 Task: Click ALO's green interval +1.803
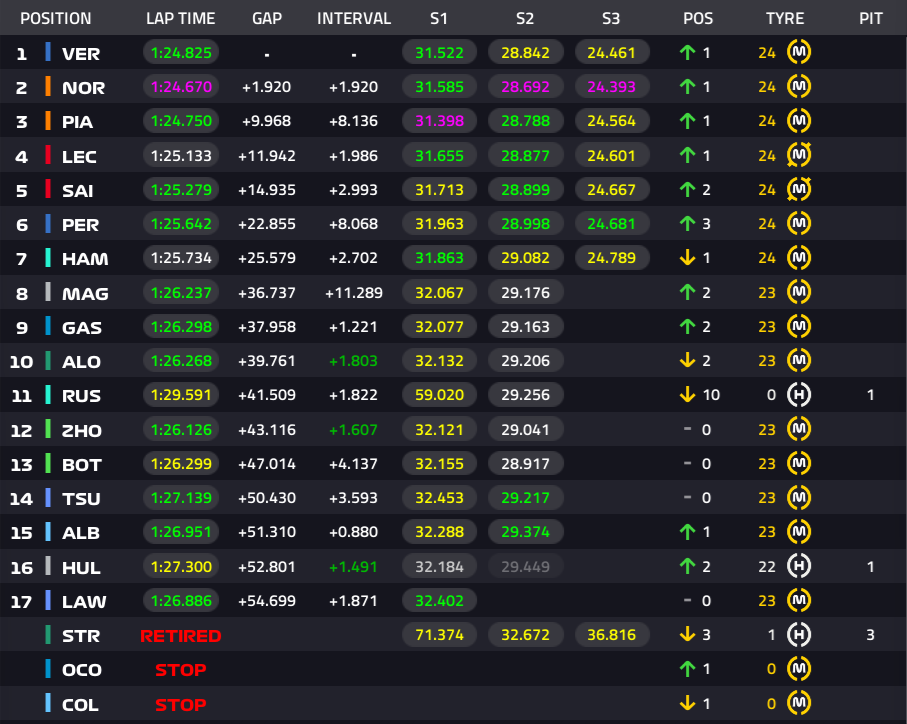click(x=353, y=361)
